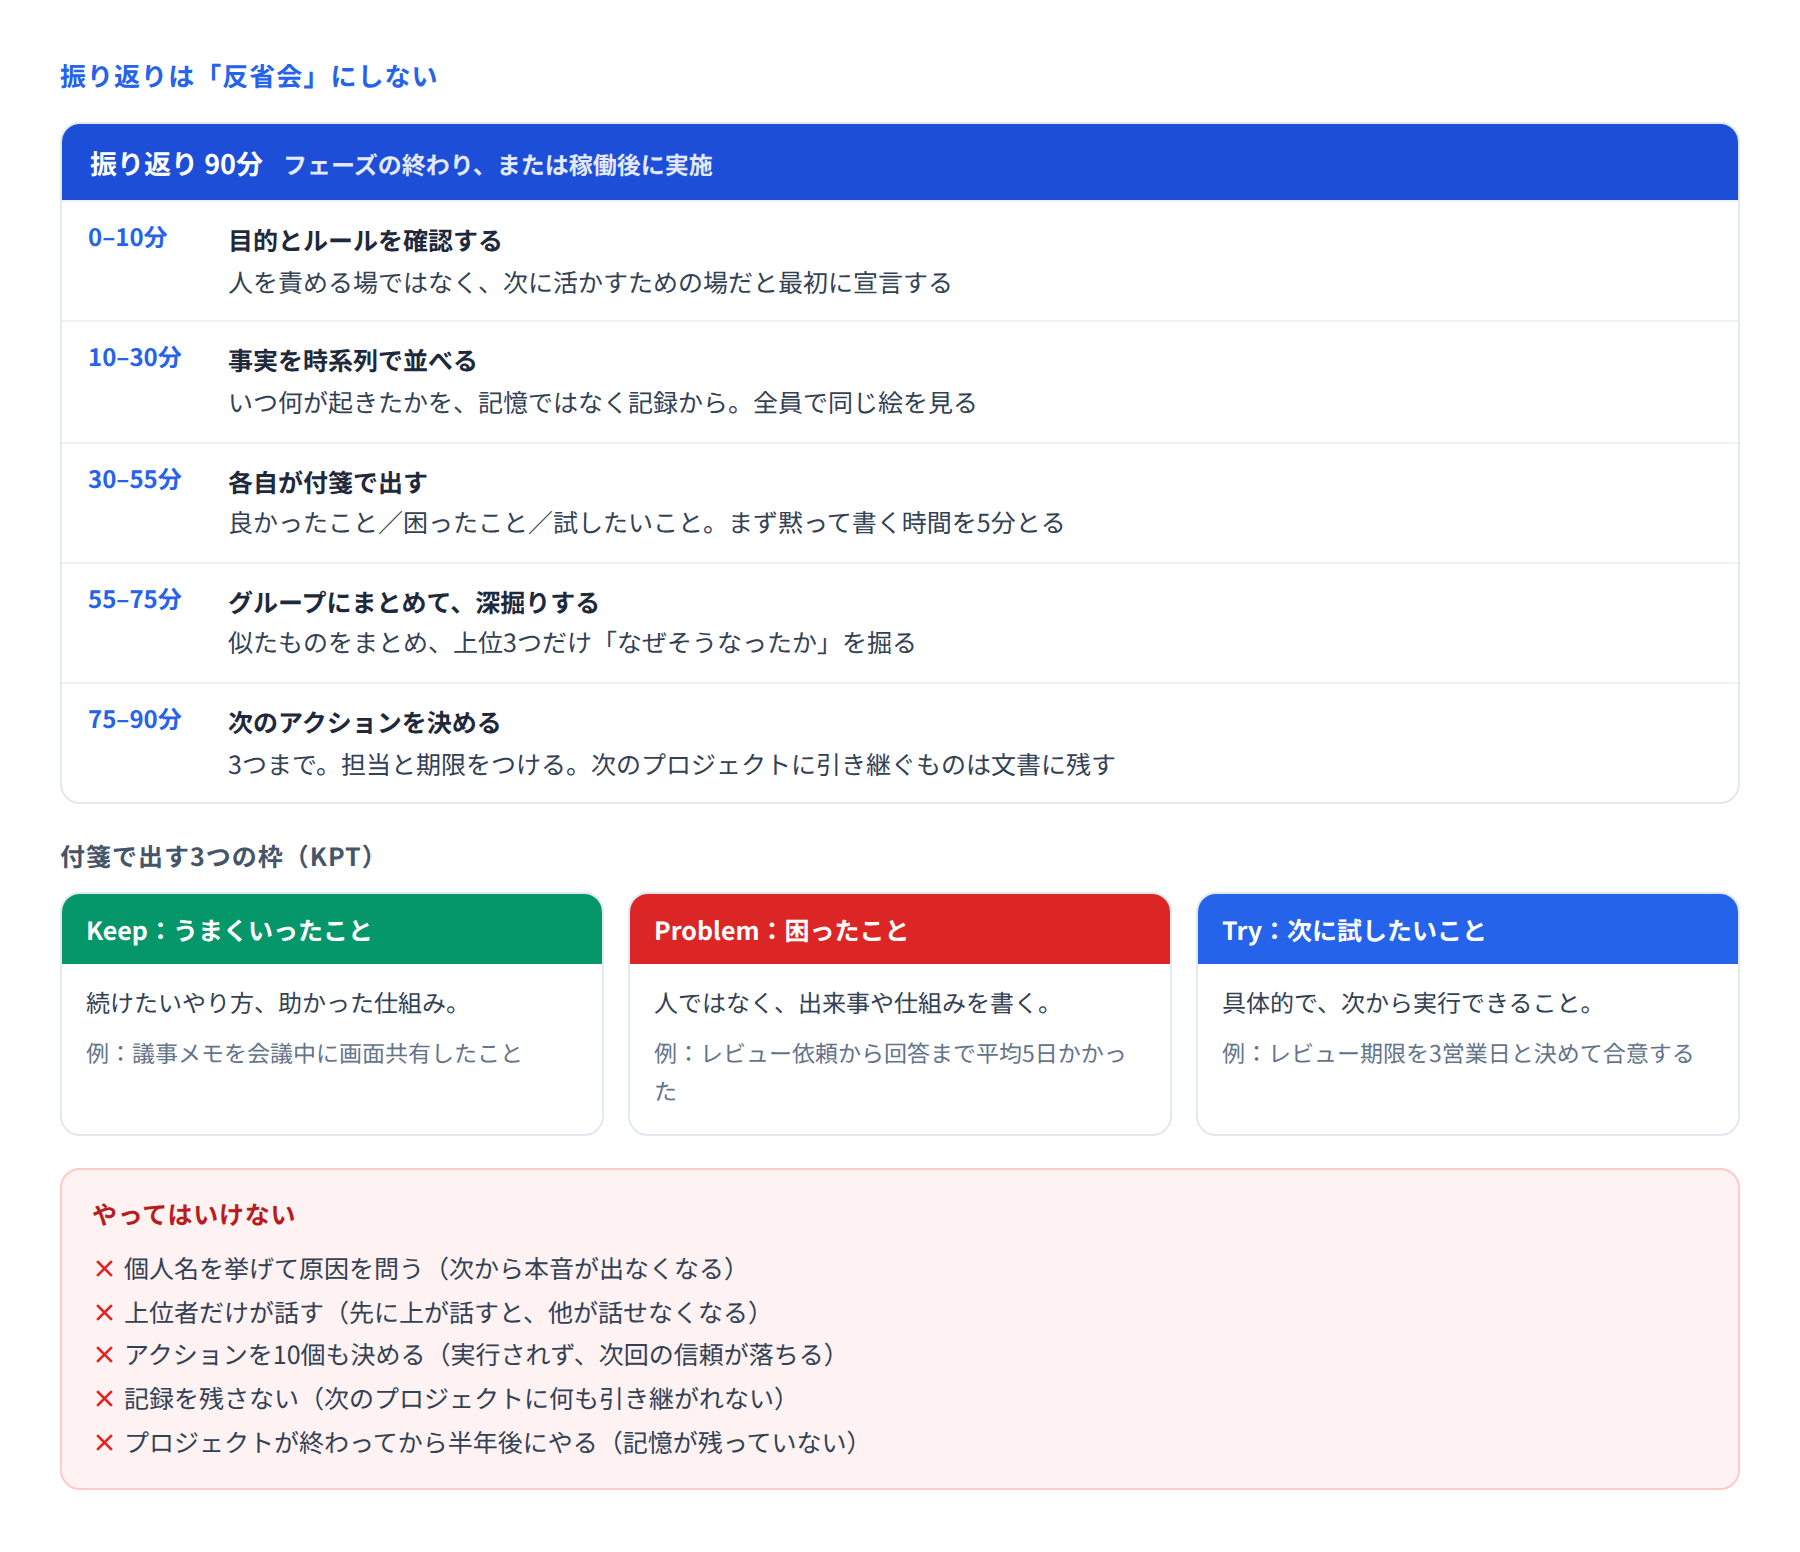
Task: Click the step title 目的とルールを確認する
Action: tap(365, 241)
